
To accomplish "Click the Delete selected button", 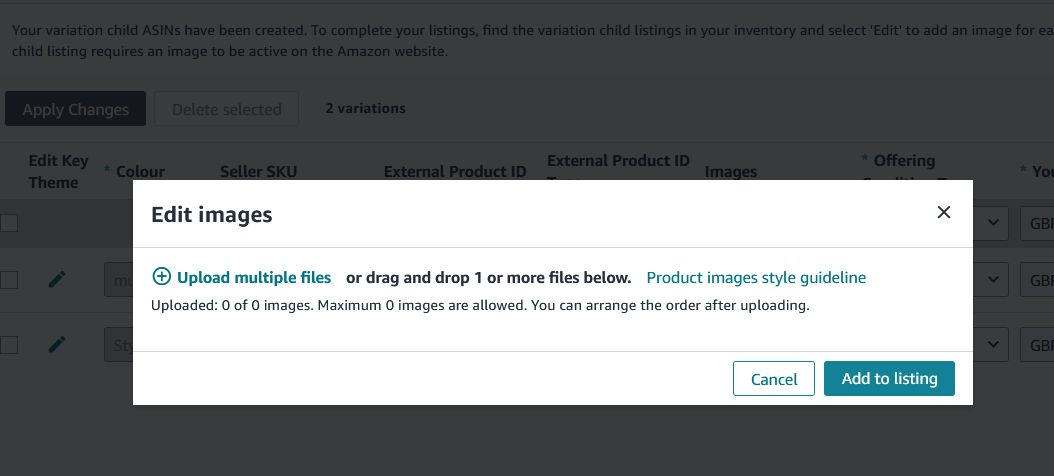I will click(x=227, y=109).
